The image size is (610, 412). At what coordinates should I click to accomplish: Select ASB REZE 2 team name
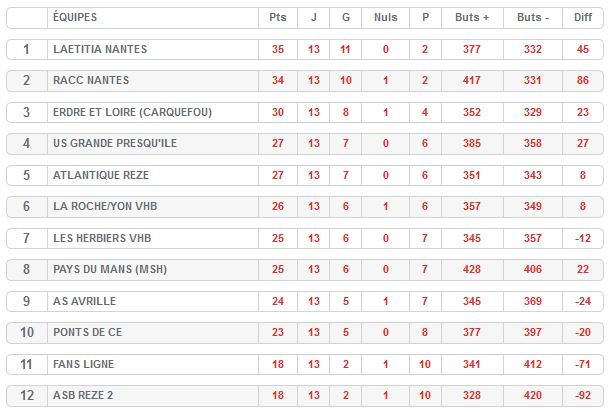83,396
